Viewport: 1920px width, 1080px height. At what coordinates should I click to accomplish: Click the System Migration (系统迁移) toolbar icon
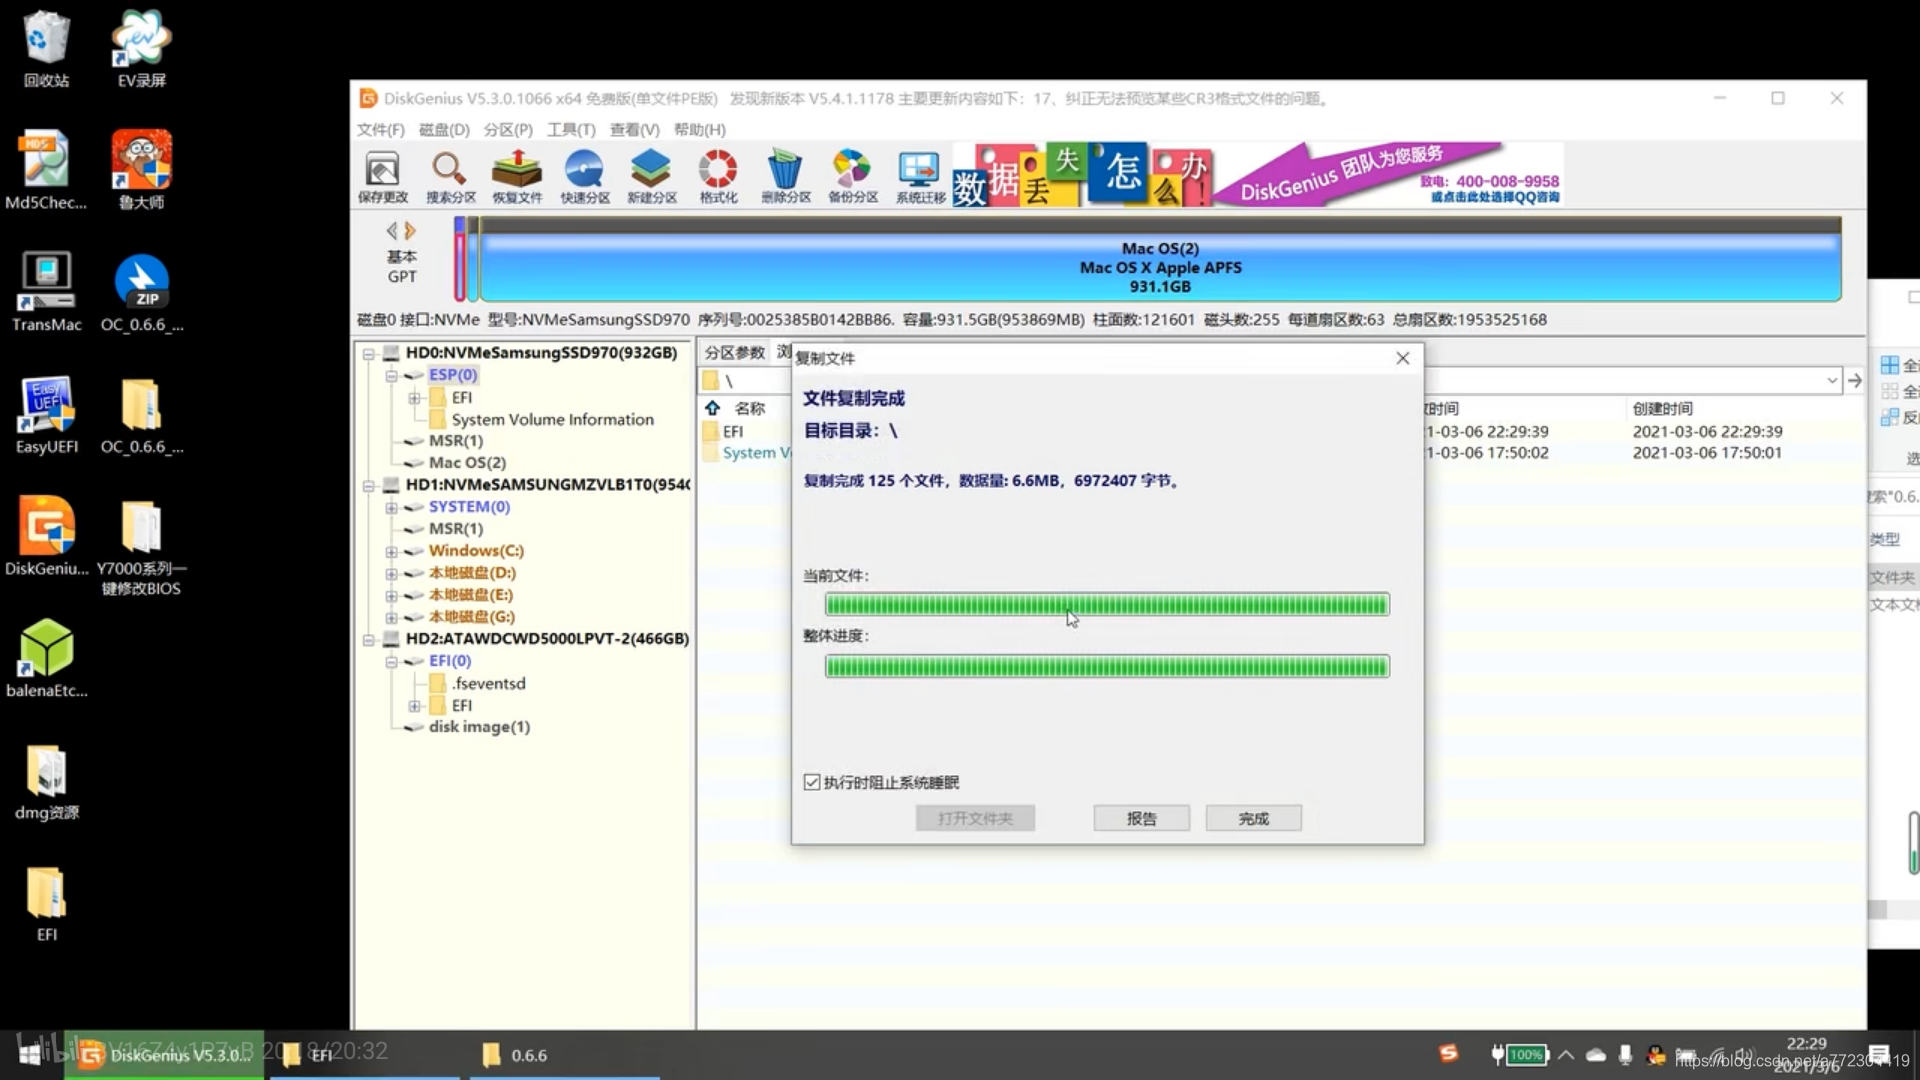click(x=920, y=177)
